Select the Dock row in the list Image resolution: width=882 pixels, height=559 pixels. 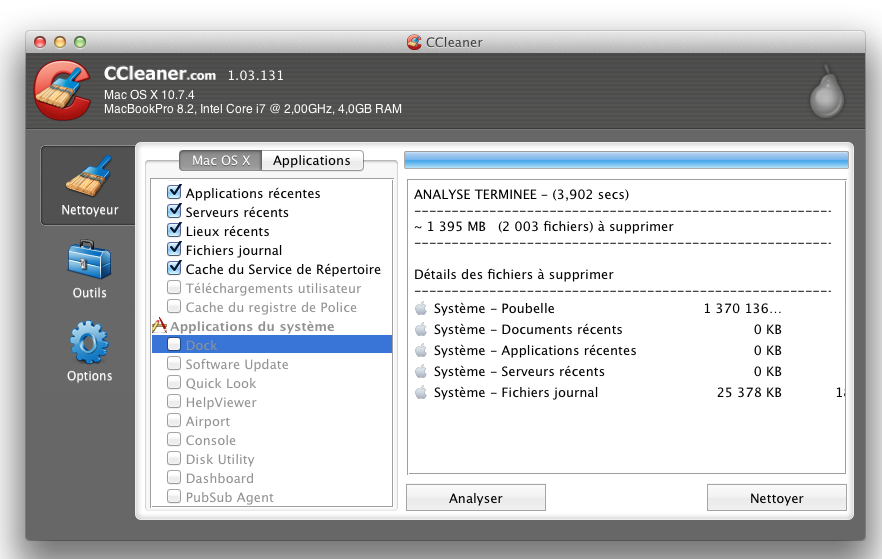tap(270, 345)
